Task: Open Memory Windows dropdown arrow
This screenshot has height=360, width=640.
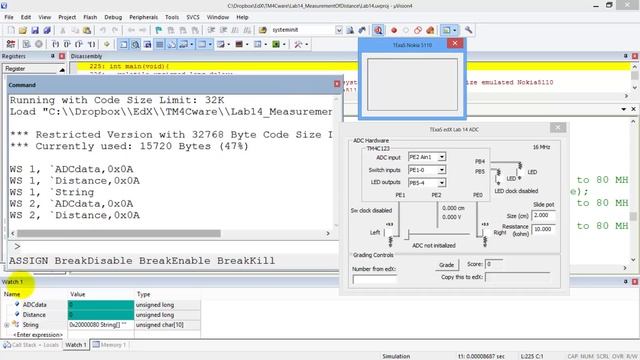Action: pyautogui.click(x=210, y=44)
